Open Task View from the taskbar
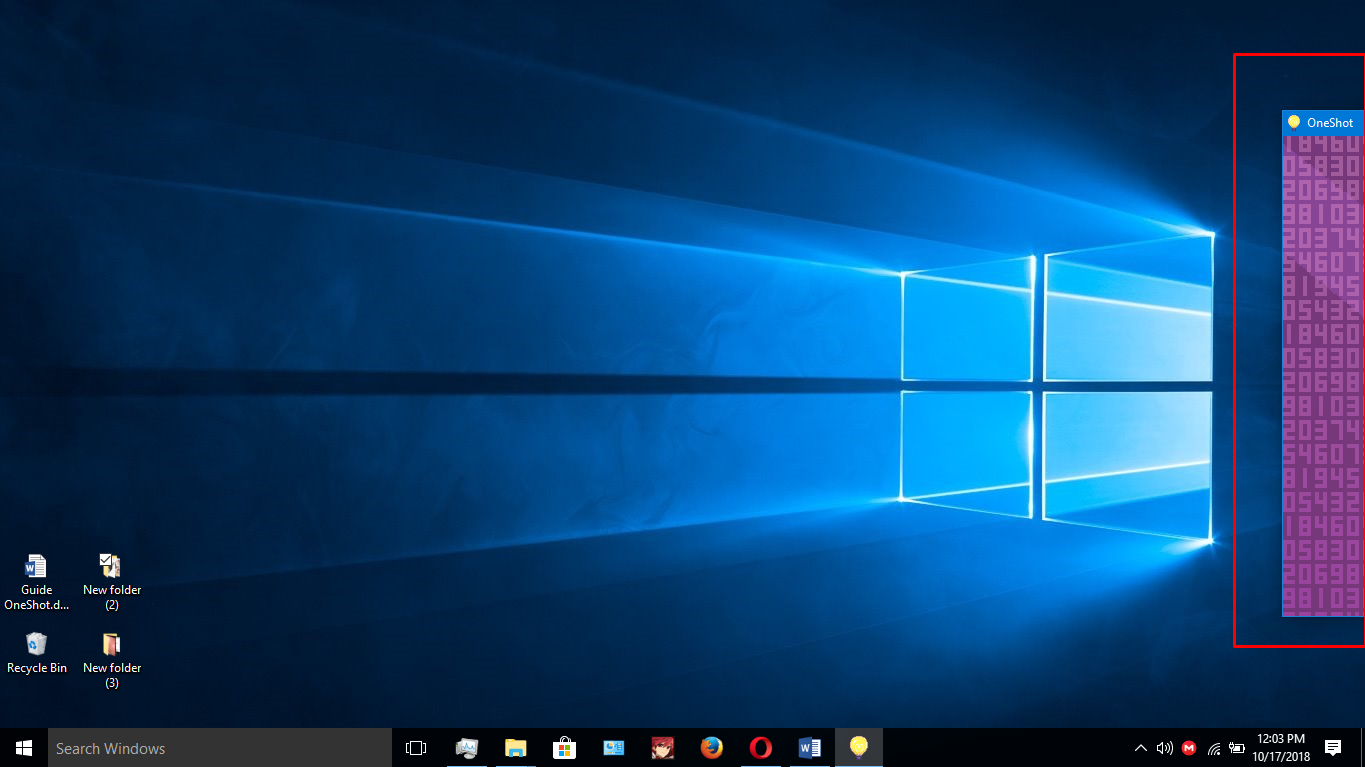The height and width of the screenshot is (767, 1365). [x=416, y=748]
